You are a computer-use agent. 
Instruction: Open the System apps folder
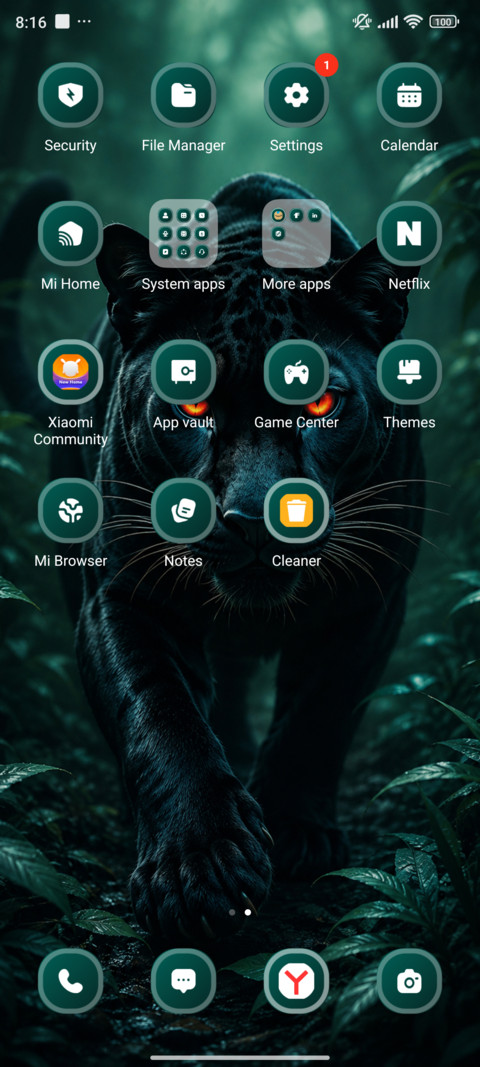pos(183,233)
